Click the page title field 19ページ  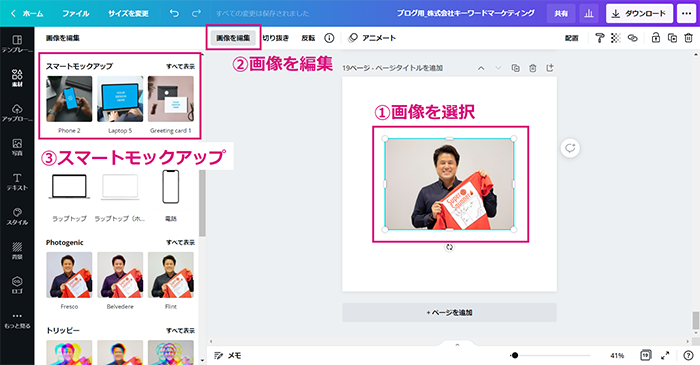392,68
